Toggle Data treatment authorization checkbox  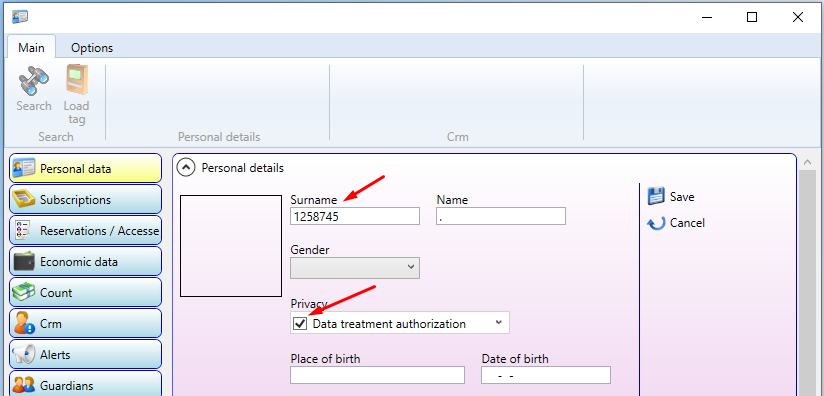click(300, 324)
